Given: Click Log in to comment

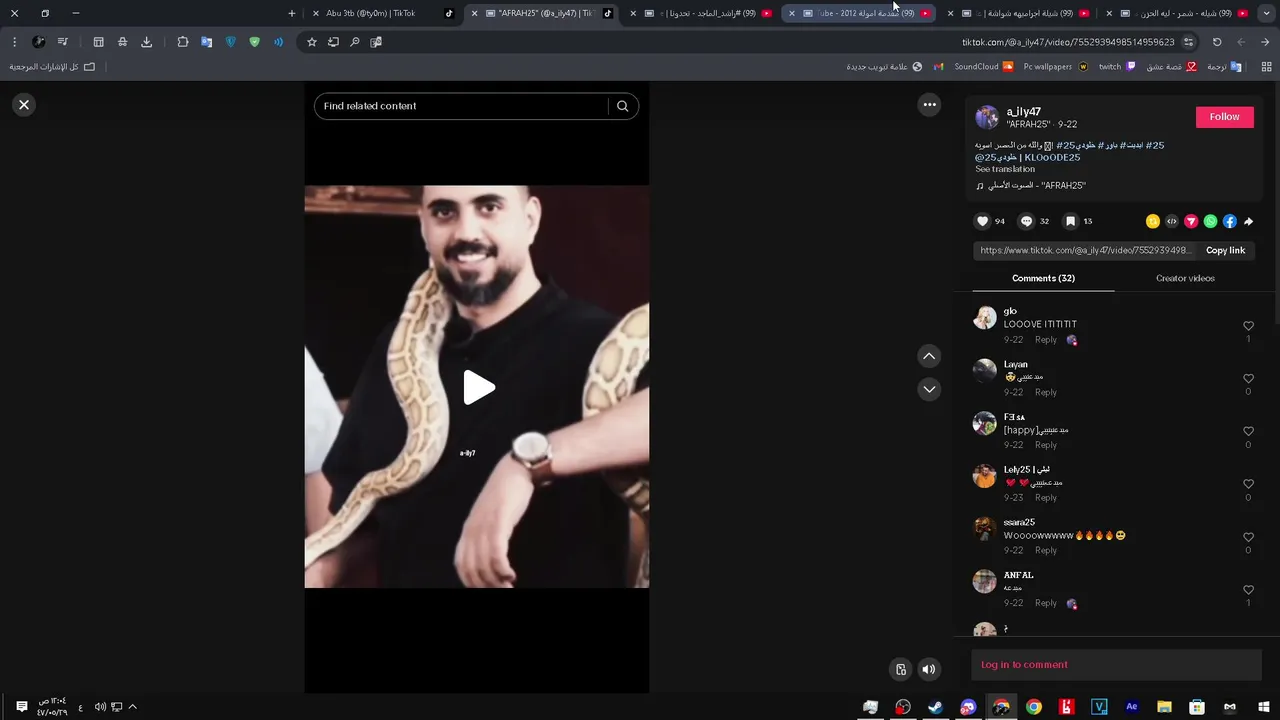Looking at the screenshot, I should click(x=1024, y=665).
